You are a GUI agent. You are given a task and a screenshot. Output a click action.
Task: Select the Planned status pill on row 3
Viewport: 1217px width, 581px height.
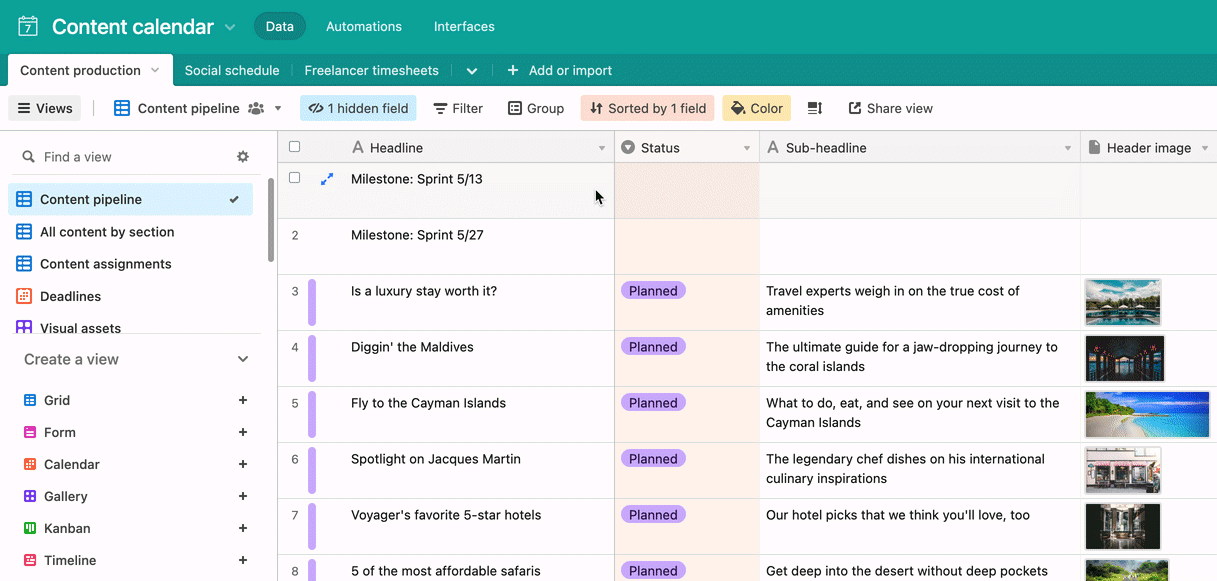(652, 290)
